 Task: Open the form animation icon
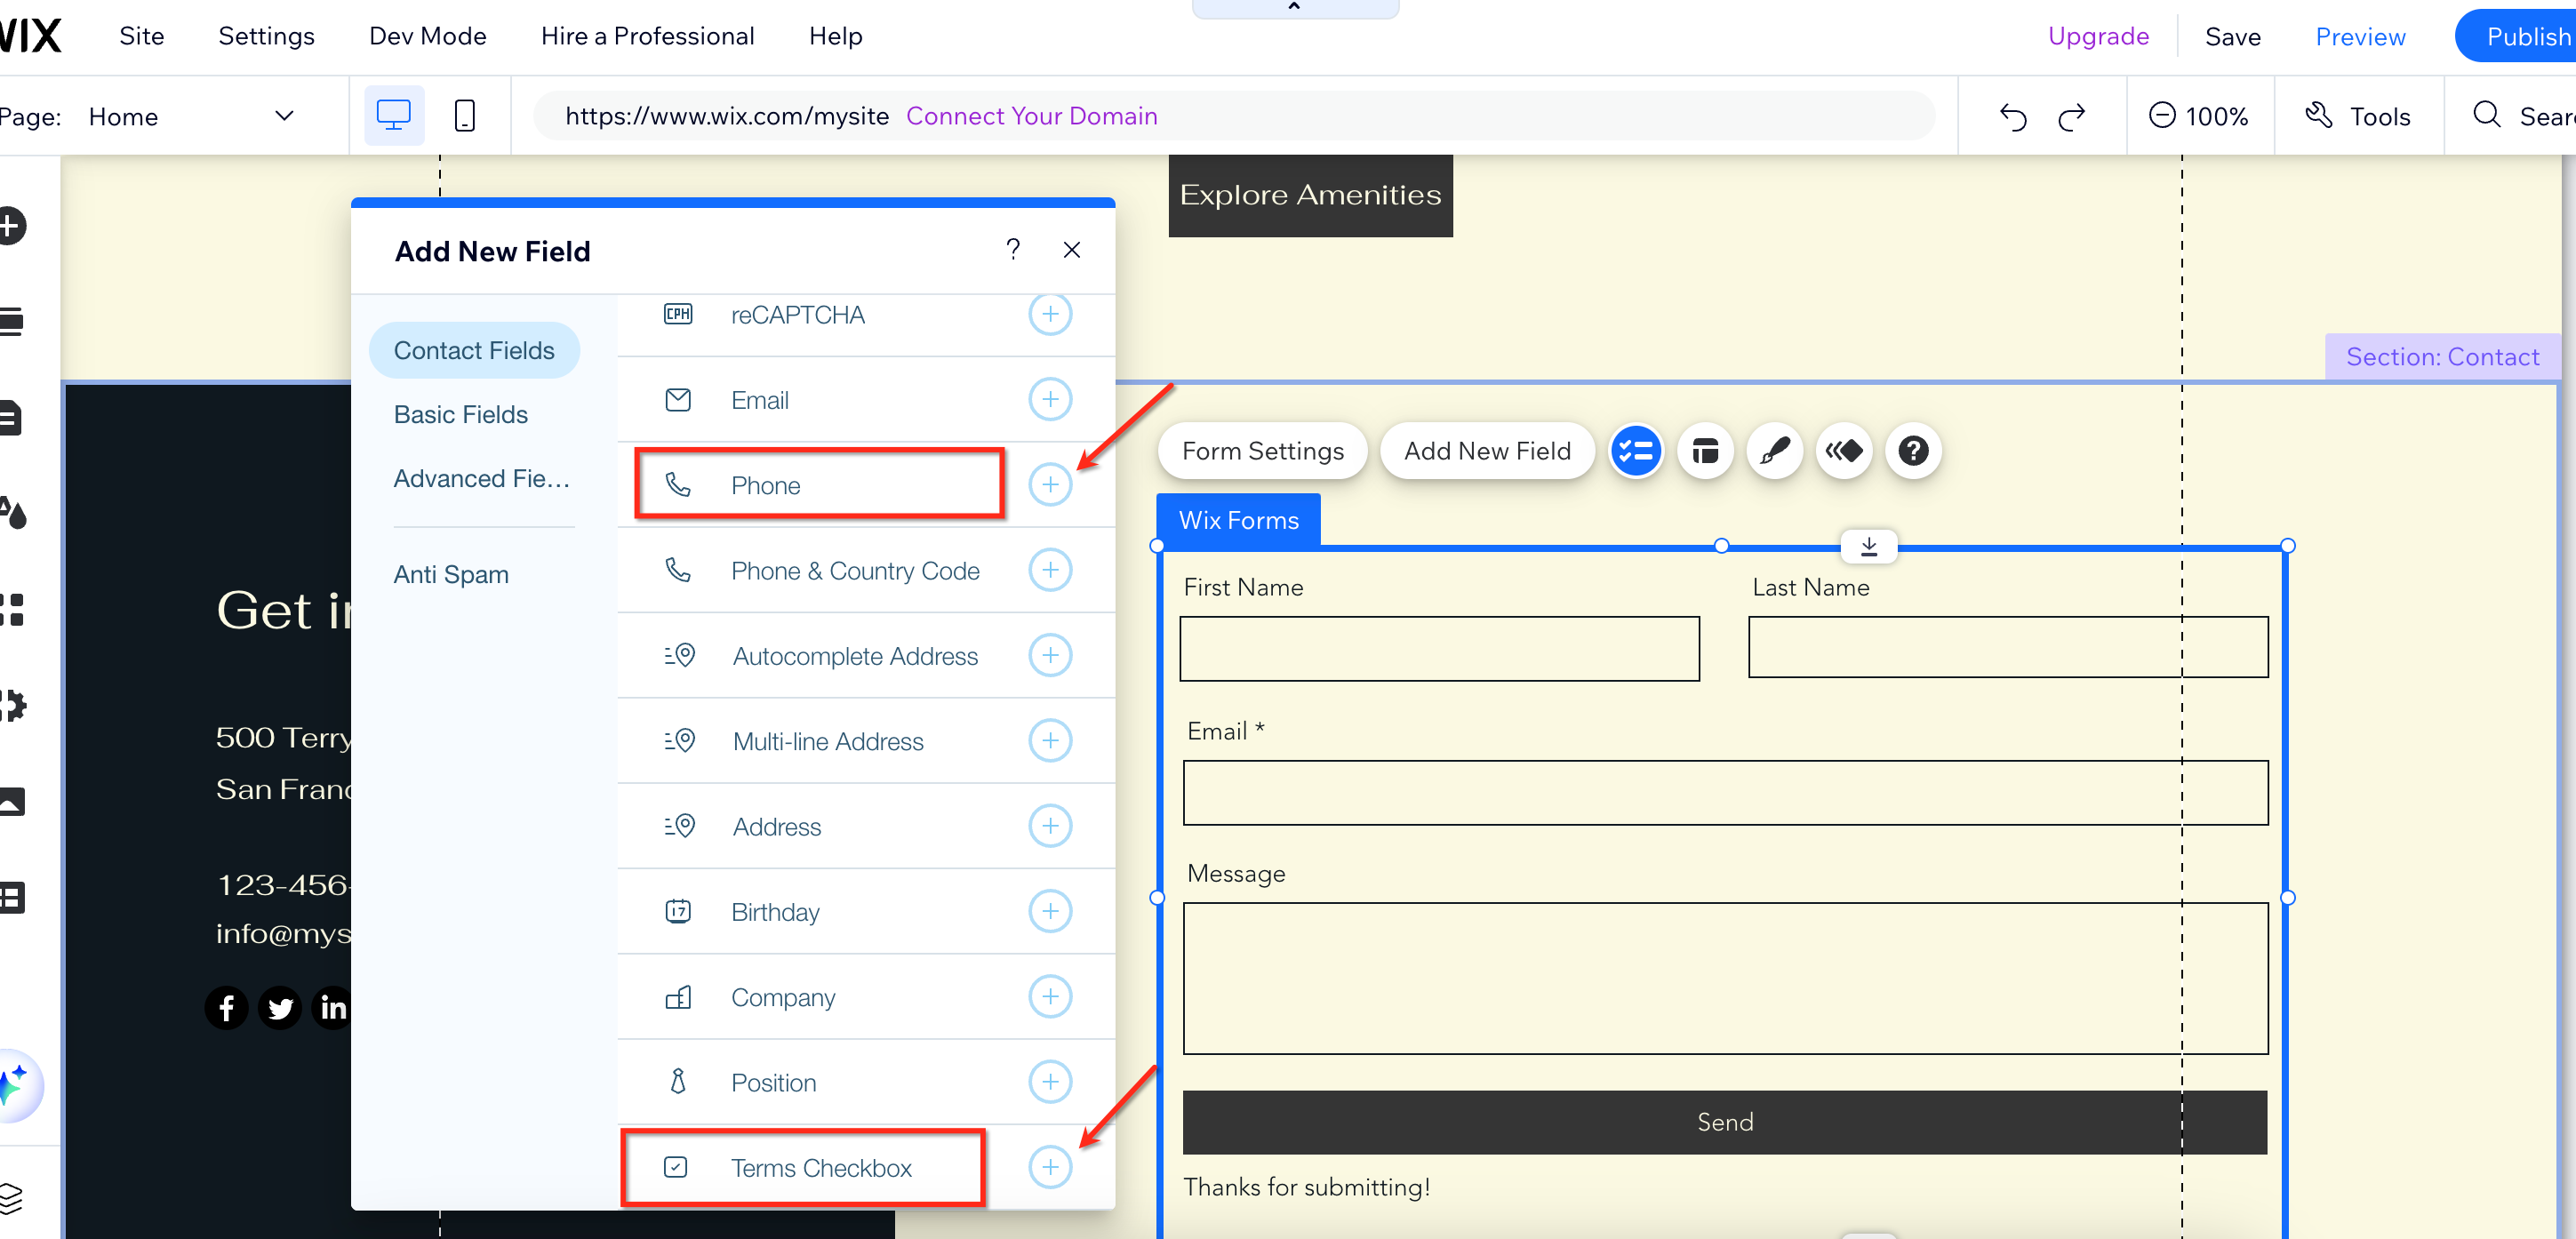tap(1844, 451)
